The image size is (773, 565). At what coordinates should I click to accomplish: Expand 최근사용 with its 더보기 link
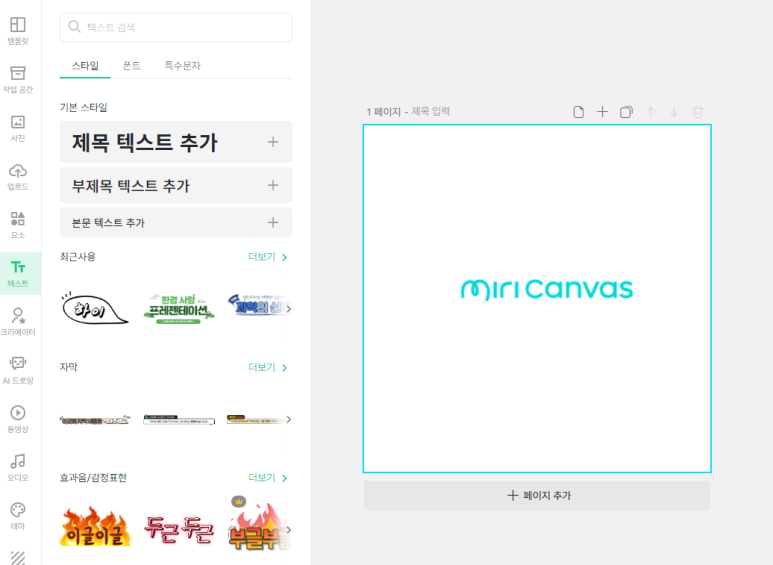click(x=268, y=257)
